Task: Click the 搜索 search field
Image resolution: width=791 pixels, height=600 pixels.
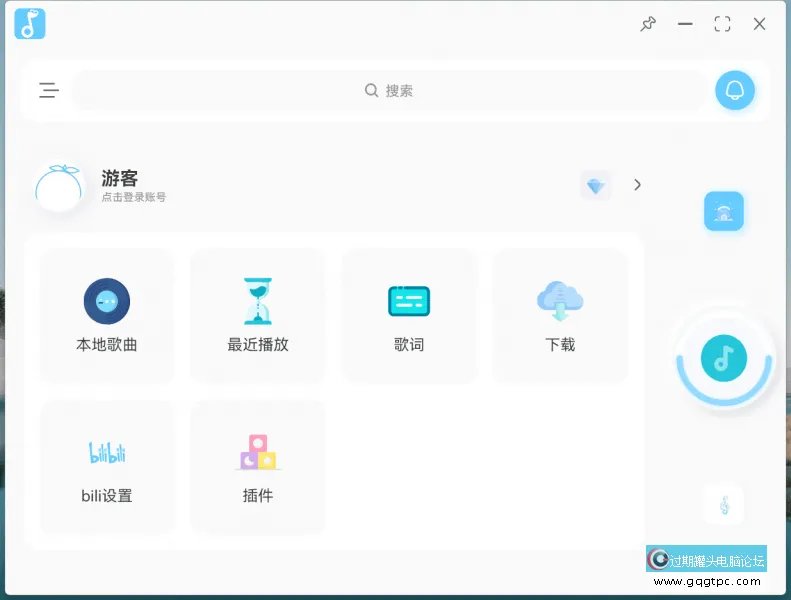Action: click(389, 91)
